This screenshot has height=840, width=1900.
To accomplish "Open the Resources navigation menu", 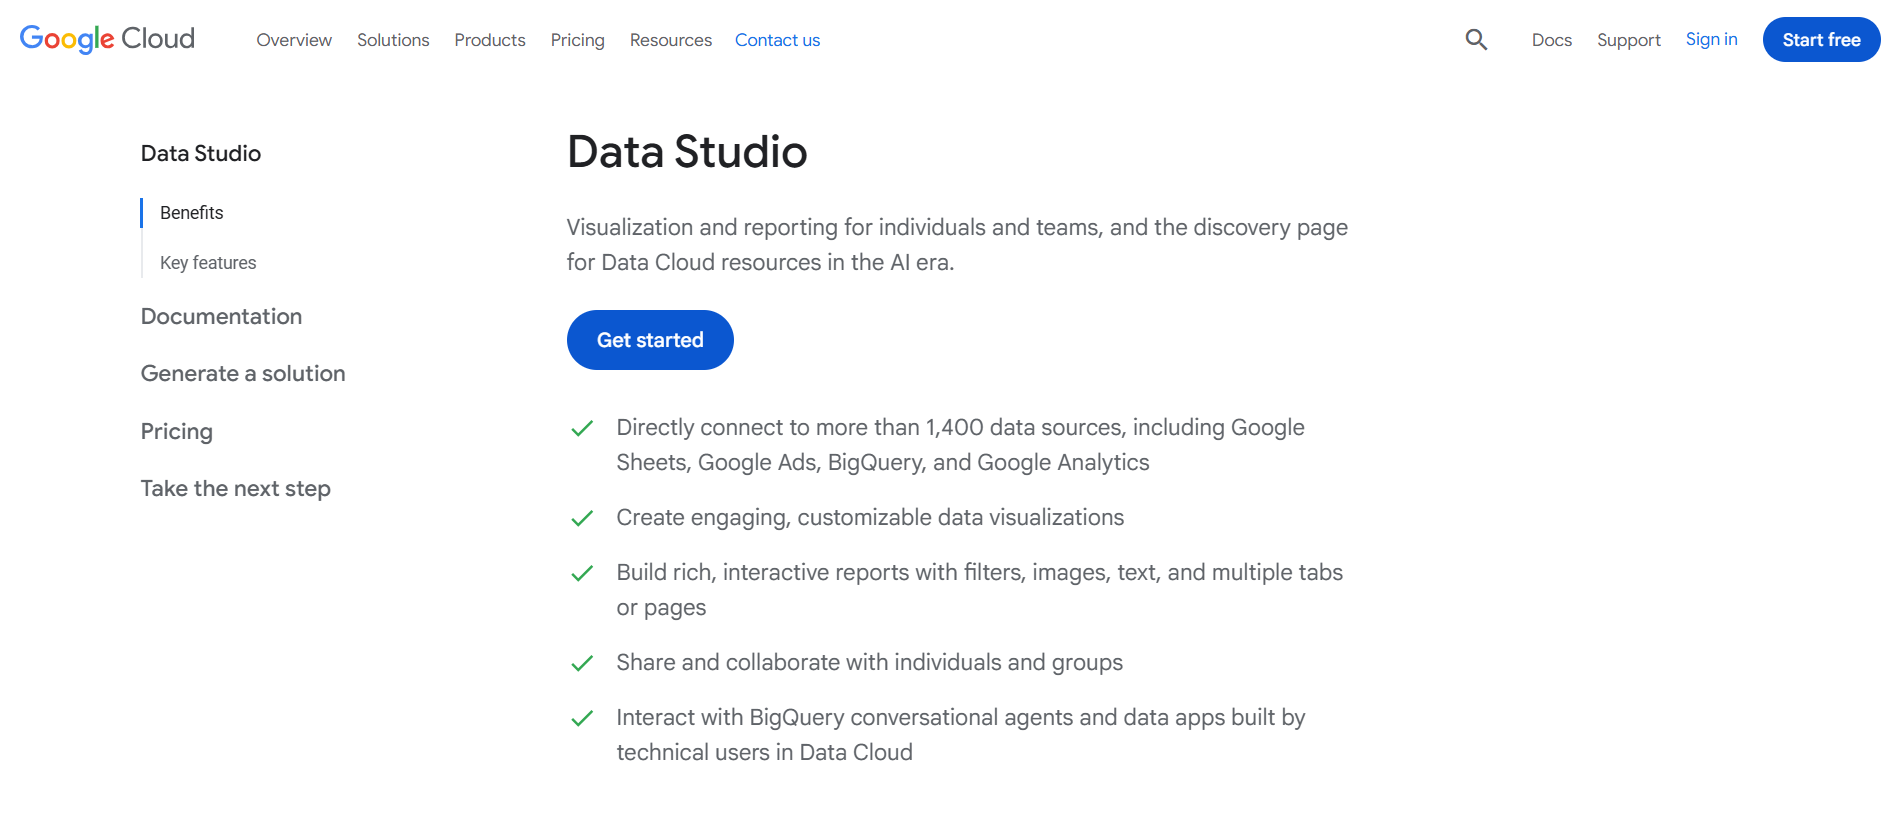I will 671,40.
